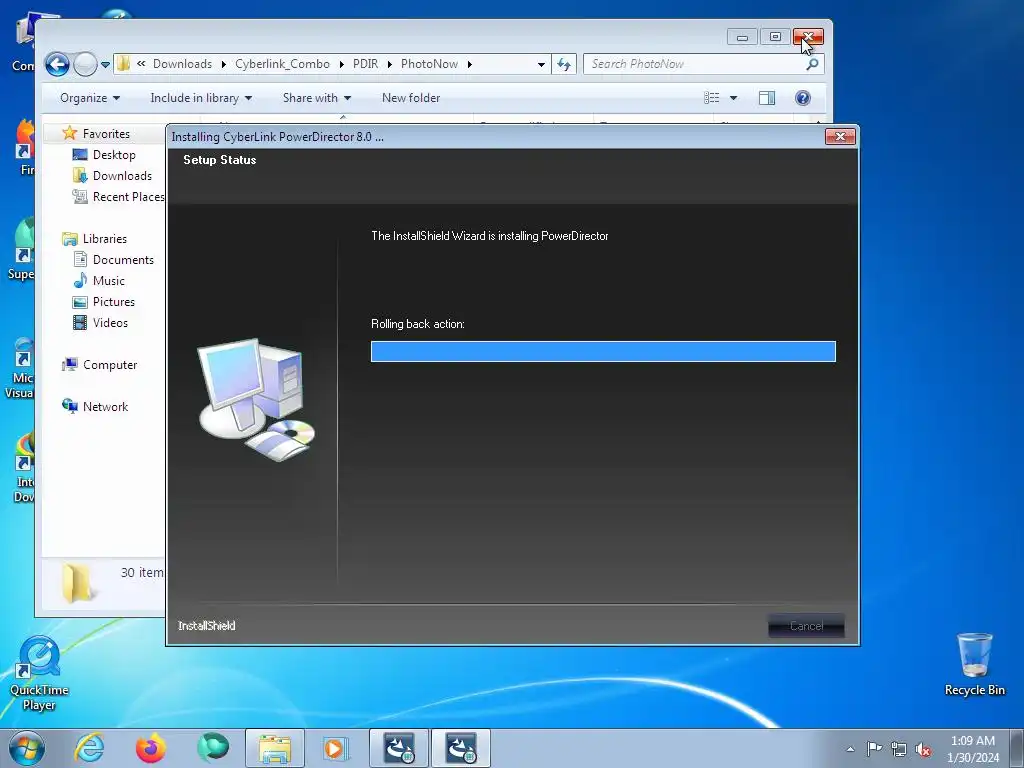Screen dimensions: 1024x768
Task: Click the Rolling back progress bar
Action: click(x=603, y=351)
